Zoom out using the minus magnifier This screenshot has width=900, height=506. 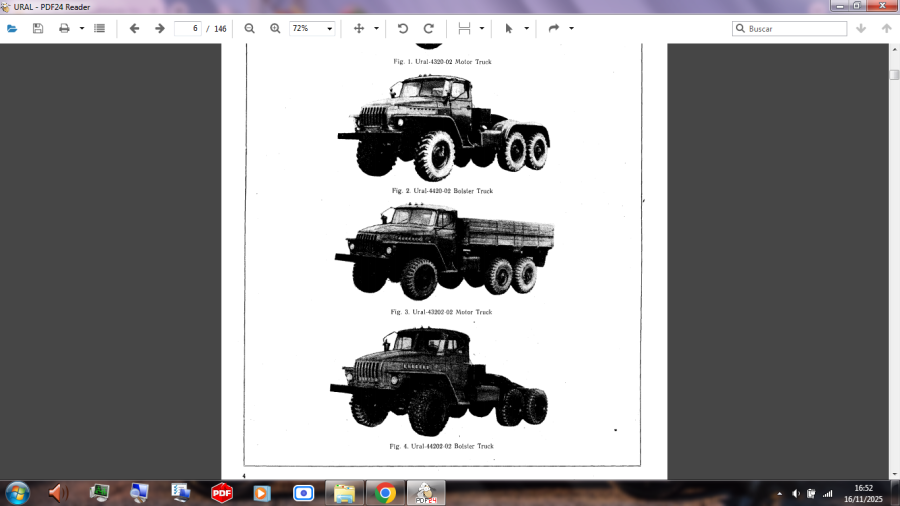pos(250,28)
